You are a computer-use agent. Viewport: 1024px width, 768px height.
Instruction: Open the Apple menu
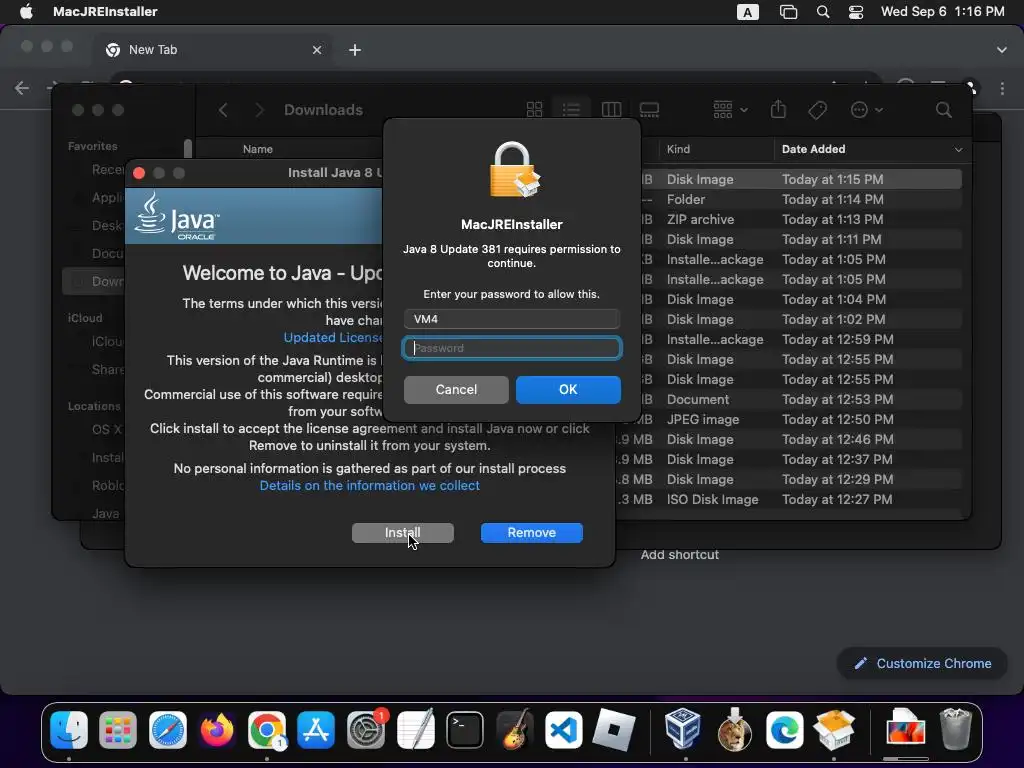26,12
